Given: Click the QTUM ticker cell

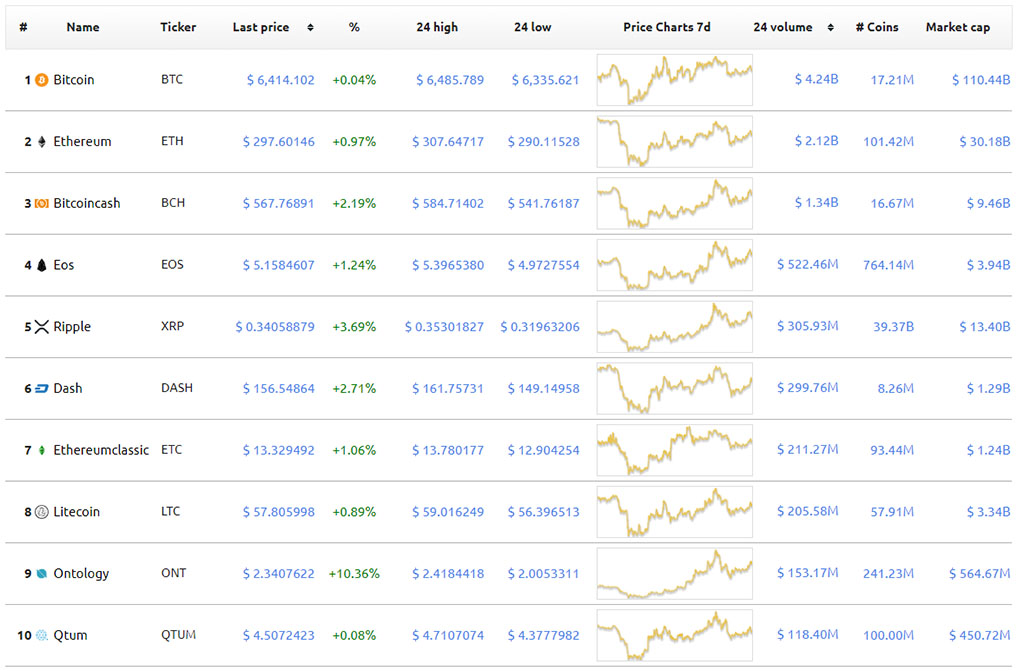Looking at the screenshot, I should (178, 634).
